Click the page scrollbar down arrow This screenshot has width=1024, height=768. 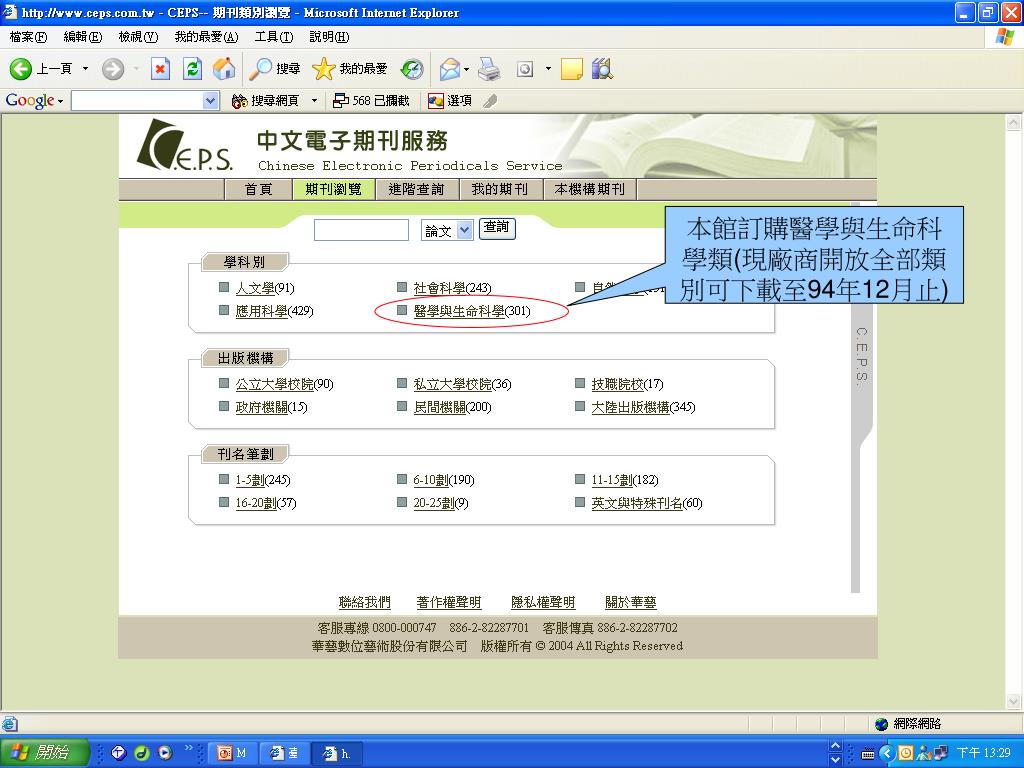coord(1014,702)
